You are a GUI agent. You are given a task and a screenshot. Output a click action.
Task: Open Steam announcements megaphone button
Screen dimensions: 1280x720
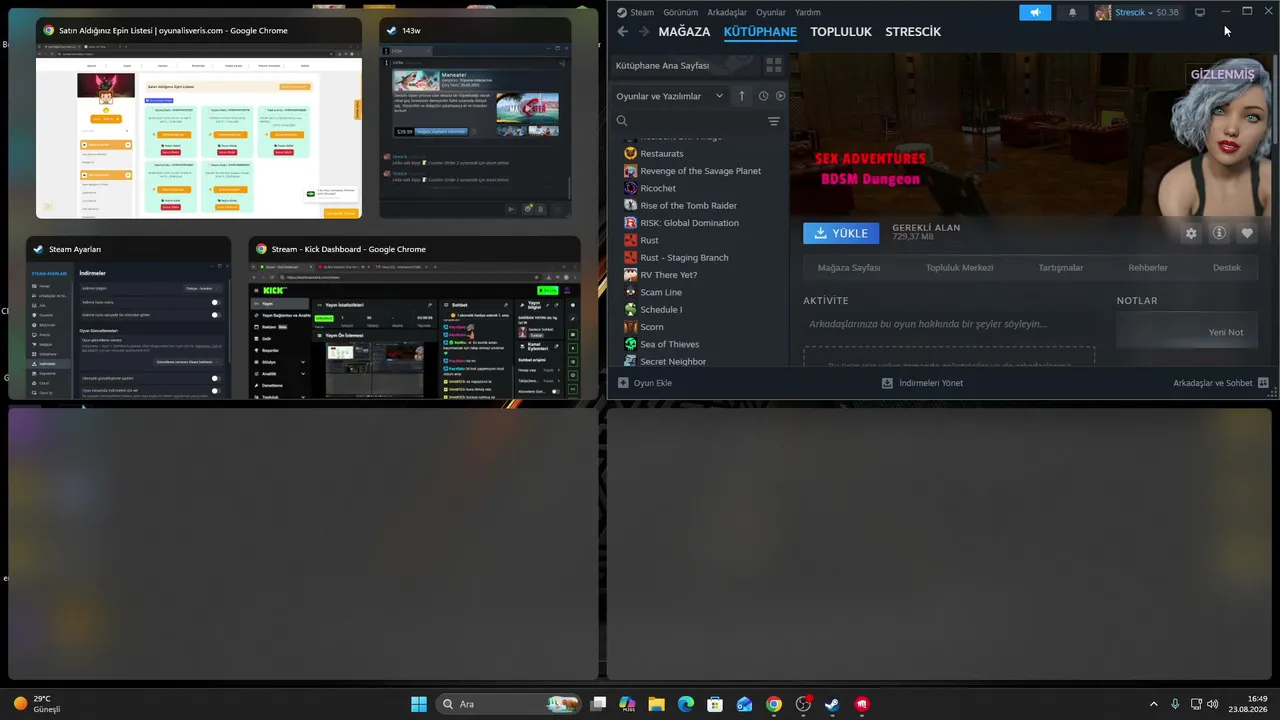[x=1035, y=12]
